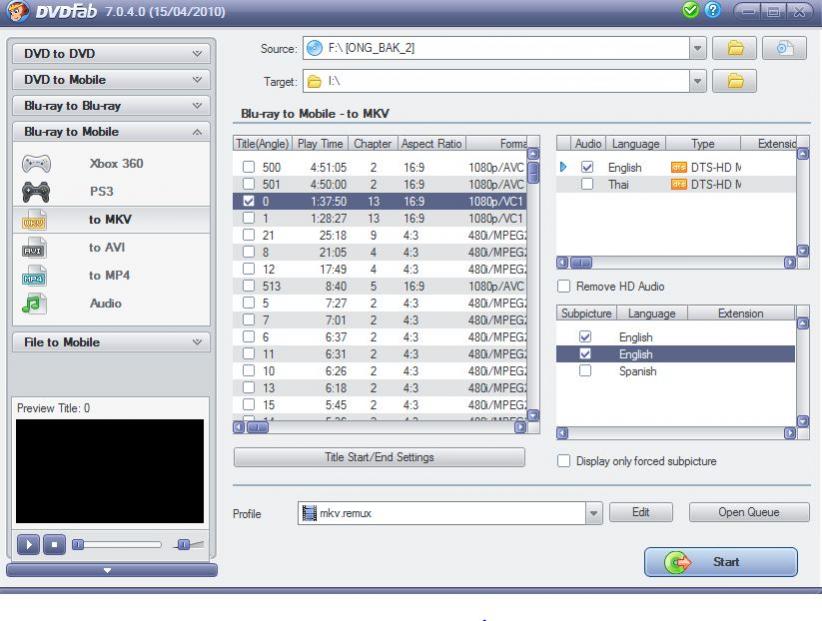This screenshot has width=822, height=621.
Task: Check the title 21 checkbox
Action: [248, 235]
